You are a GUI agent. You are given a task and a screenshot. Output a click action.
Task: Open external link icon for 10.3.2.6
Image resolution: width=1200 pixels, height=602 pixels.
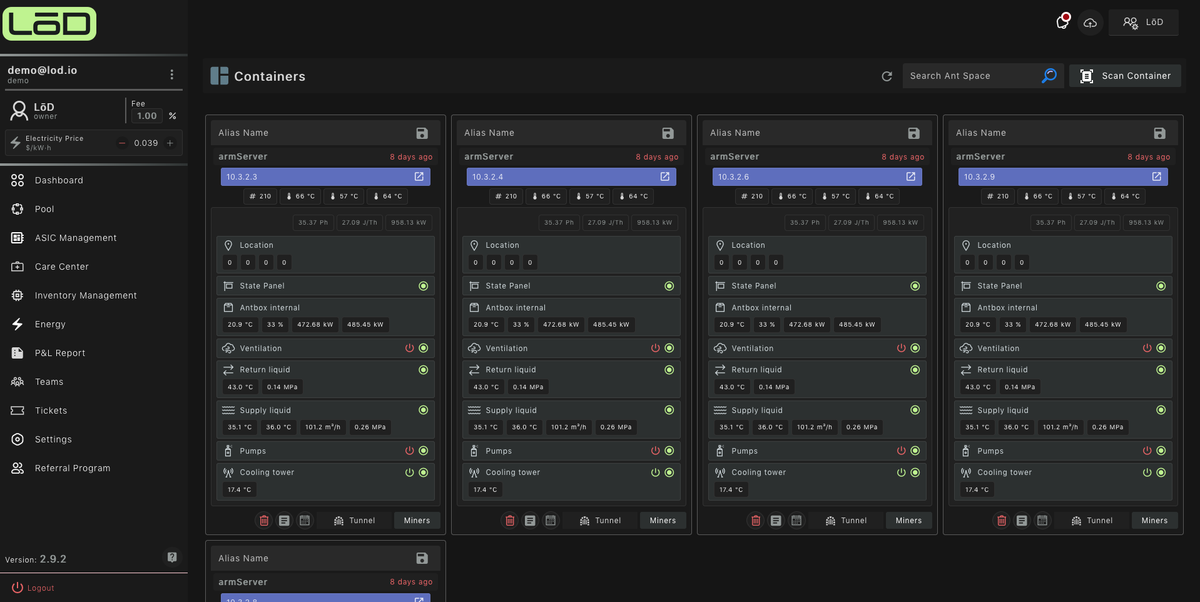pyautogui.click(x=911, y=176)
